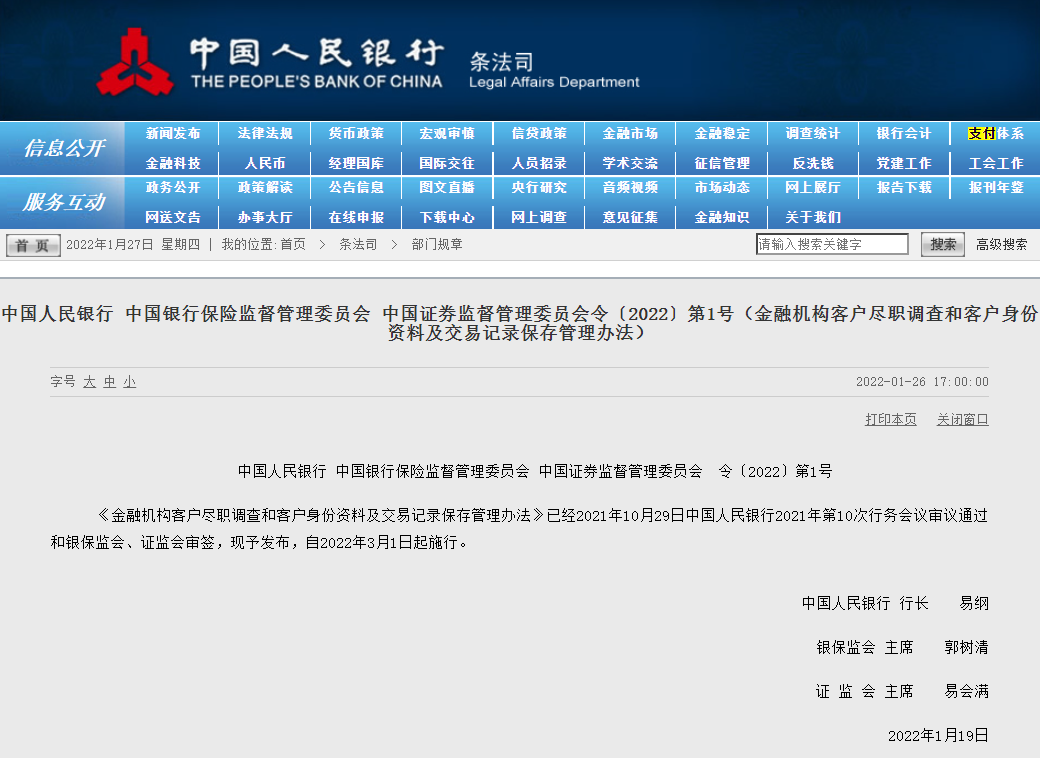Open 报告下载 menu item

coord(904,188)
